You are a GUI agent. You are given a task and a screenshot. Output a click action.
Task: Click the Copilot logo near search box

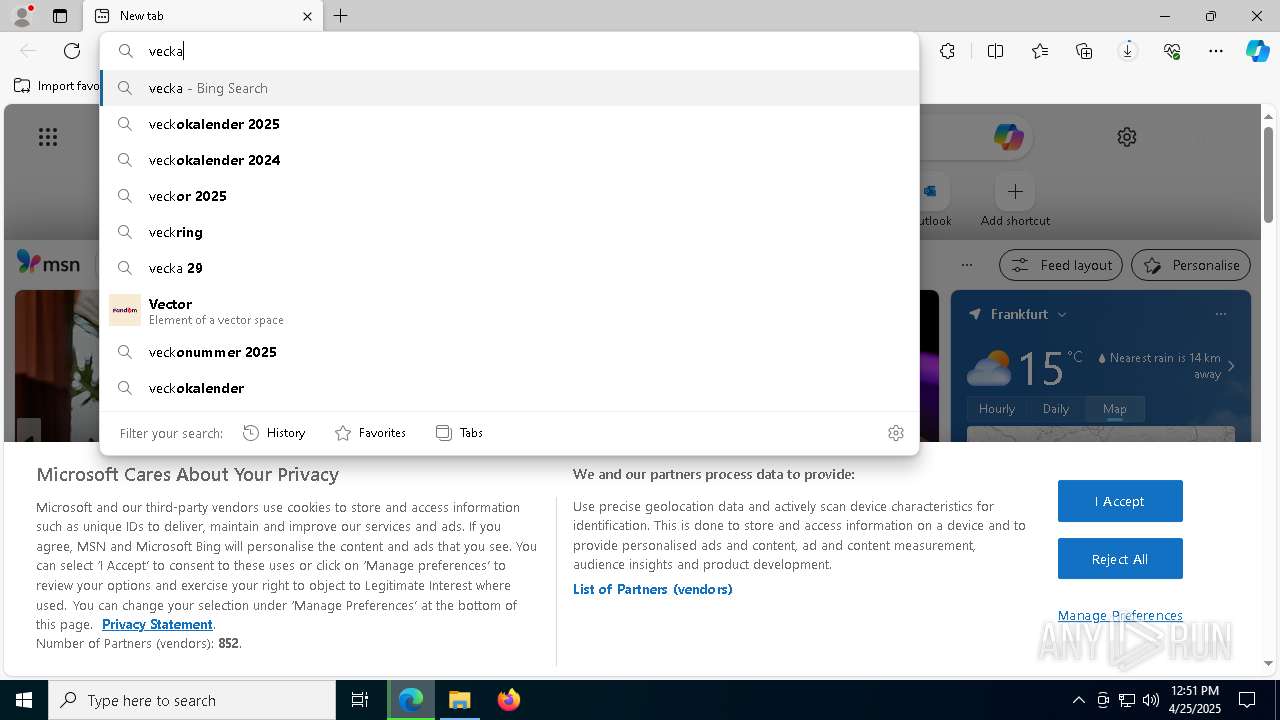(x=1008, y=137)
